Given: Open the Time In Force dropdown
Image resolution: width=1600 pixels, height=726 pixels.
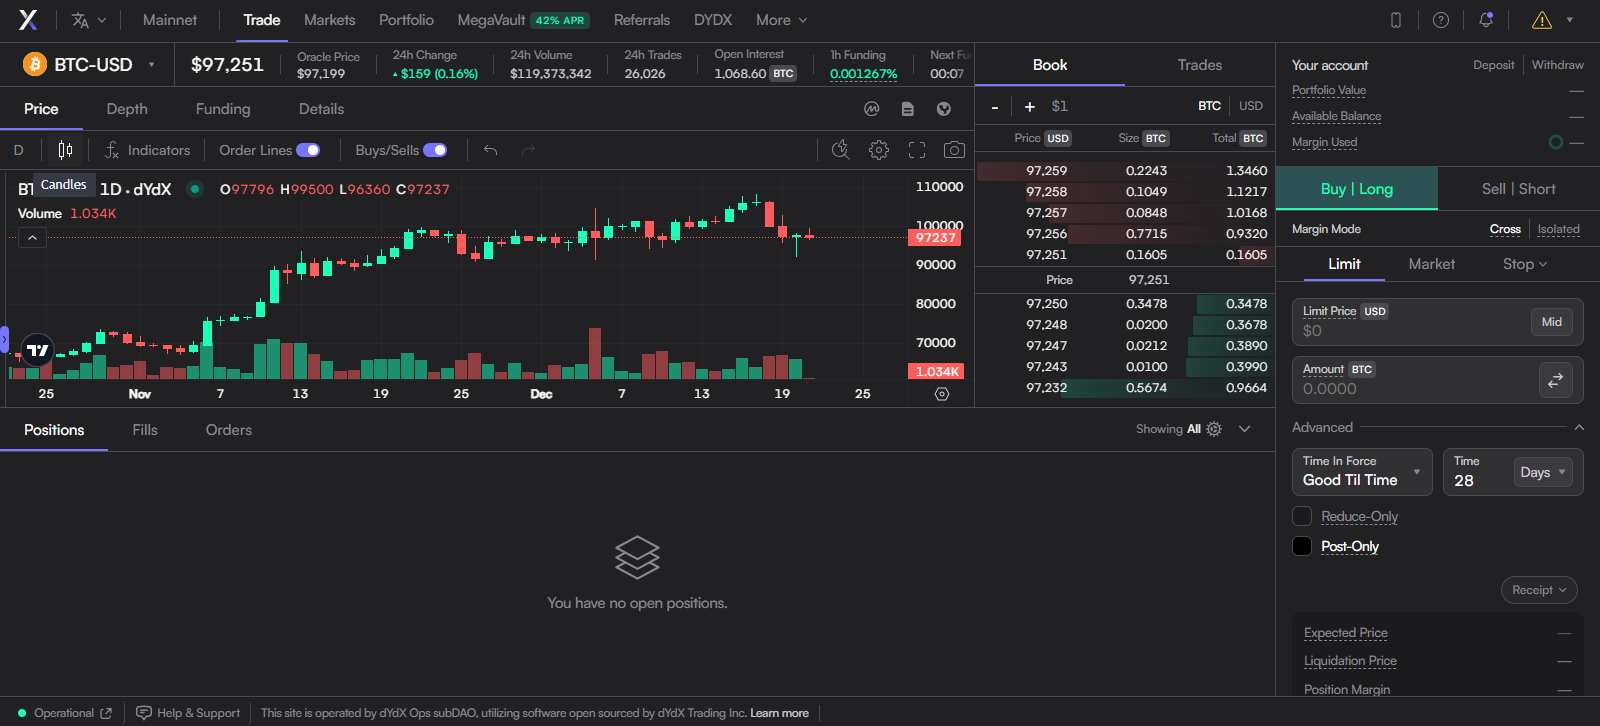Looking at the screenshot, I should pos(1362,471).
